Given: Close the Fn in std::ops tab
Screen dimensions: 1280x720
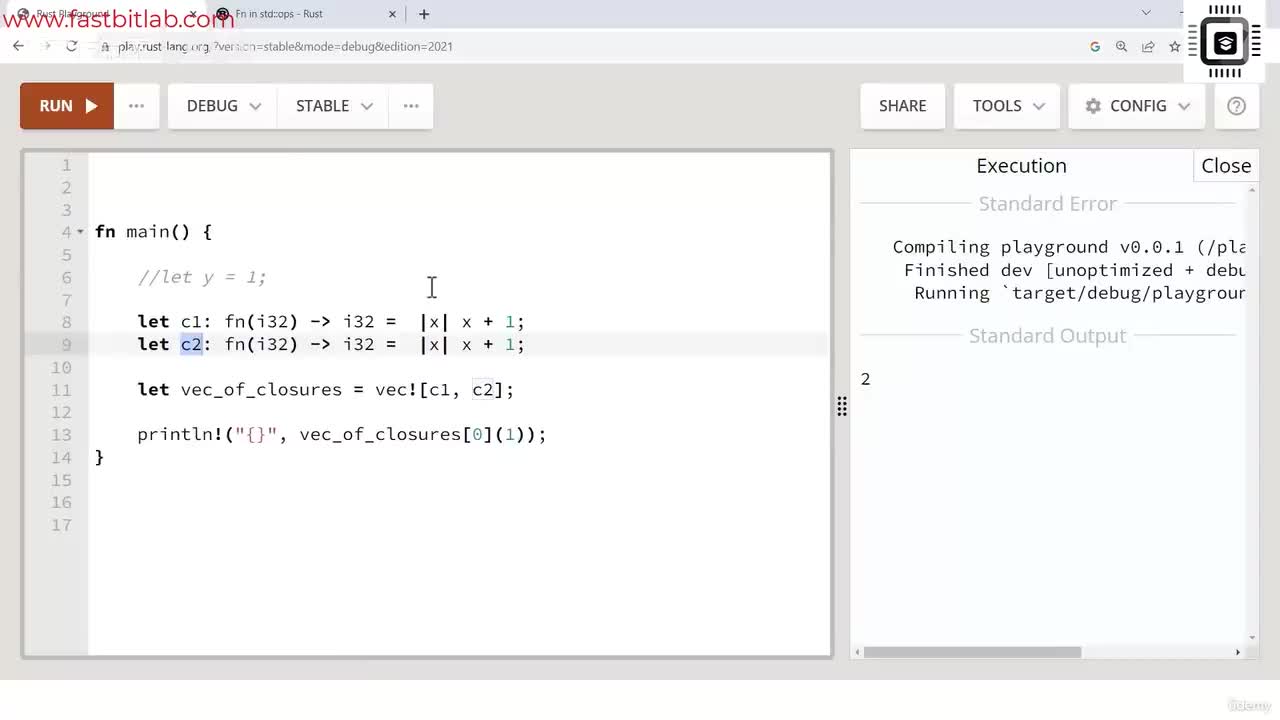Looking at the screenshot, I should (x=393, y=14).
